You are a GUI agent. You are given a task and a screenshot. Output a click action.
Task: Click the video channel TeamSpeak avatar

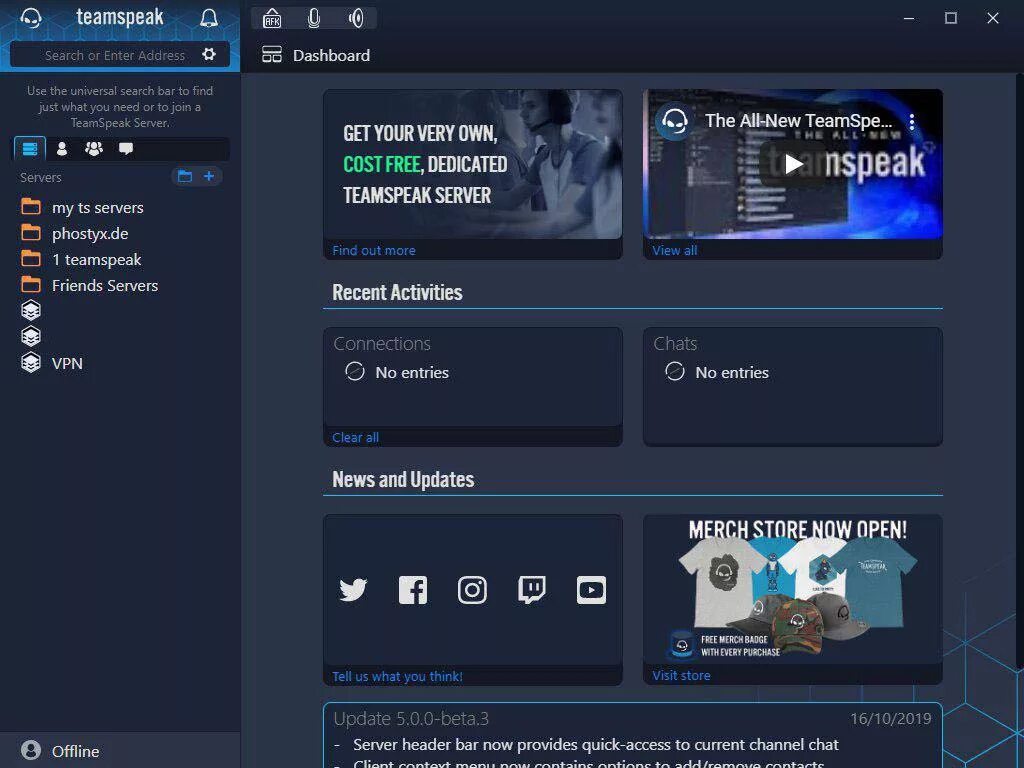click(674, 121)
